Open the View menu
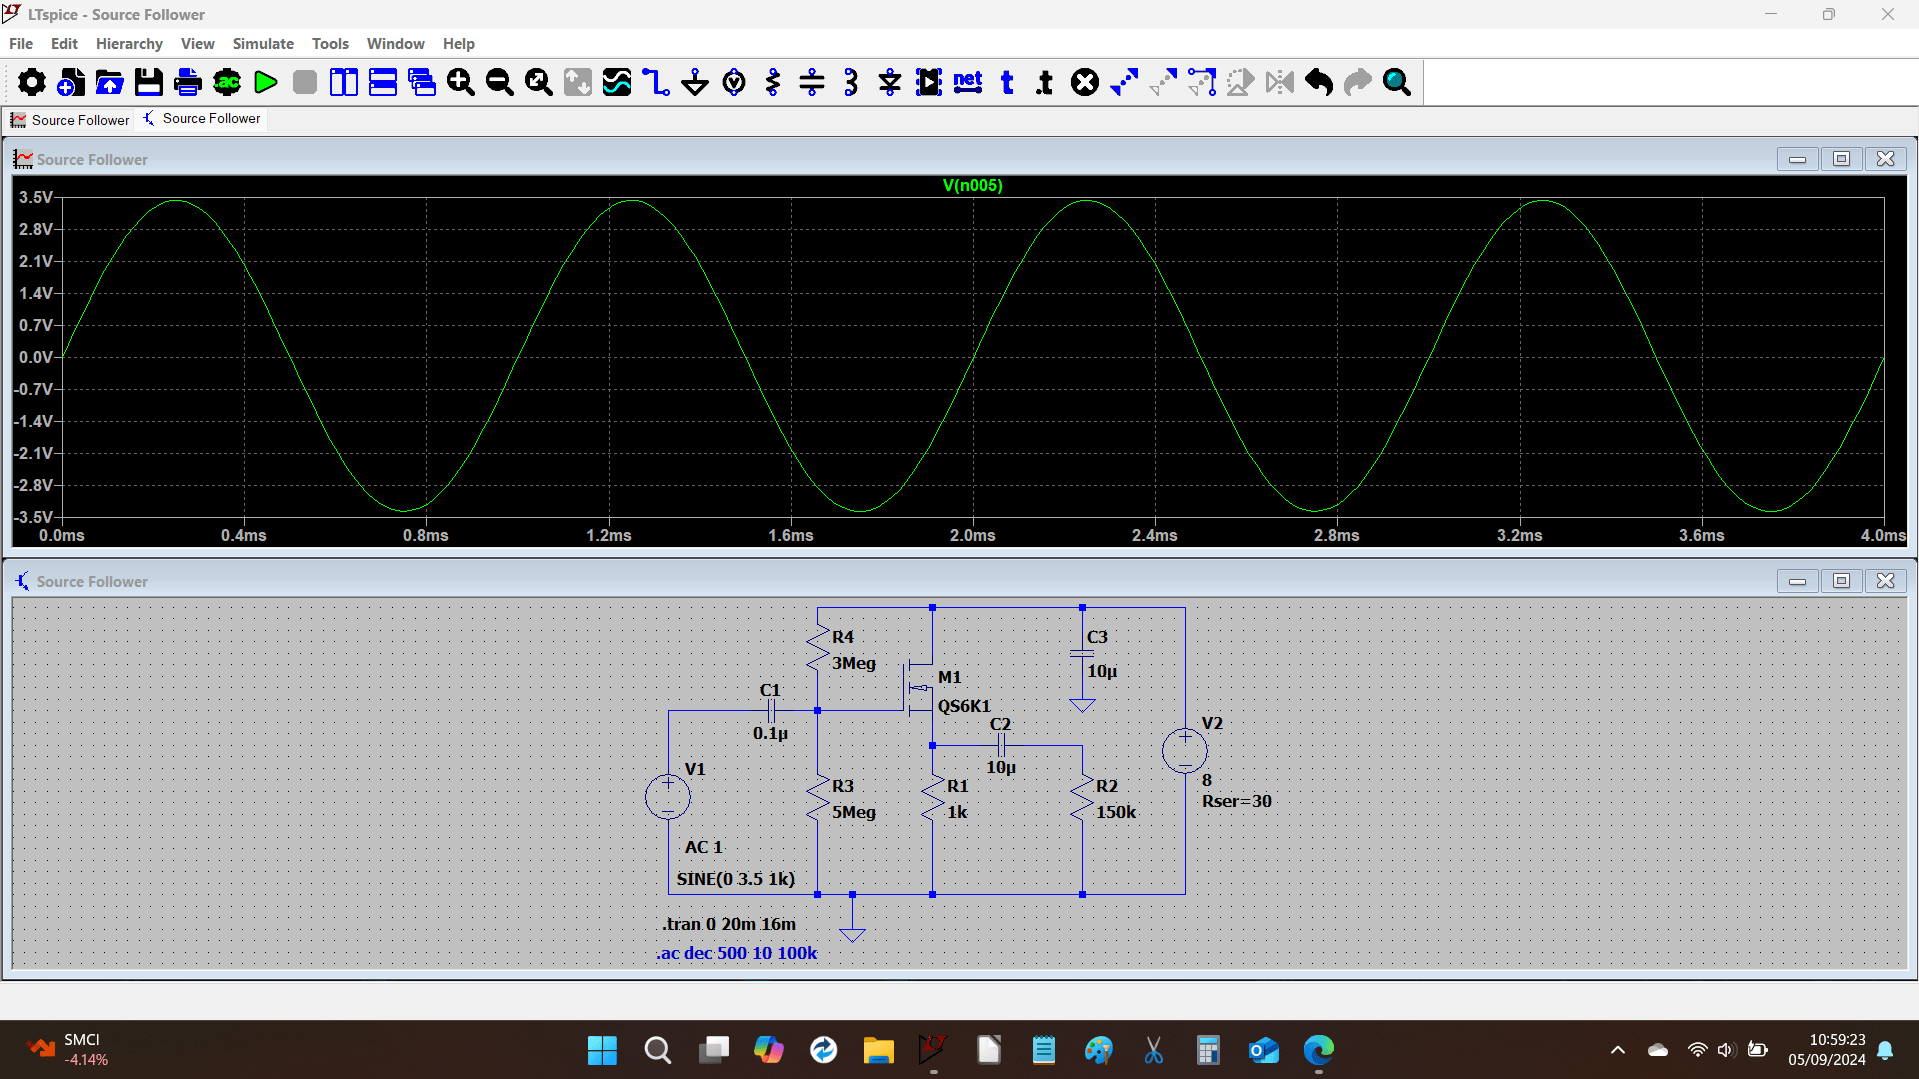 pyautogui.click(x=197, y=44)
